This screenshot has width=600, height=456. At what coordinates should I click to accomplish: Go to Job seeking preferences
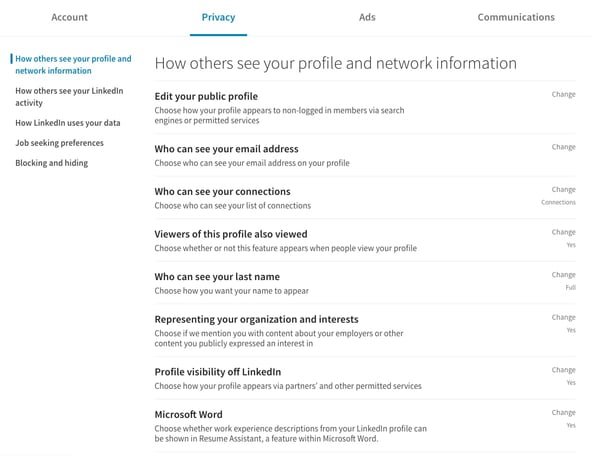tap(59, 143)
